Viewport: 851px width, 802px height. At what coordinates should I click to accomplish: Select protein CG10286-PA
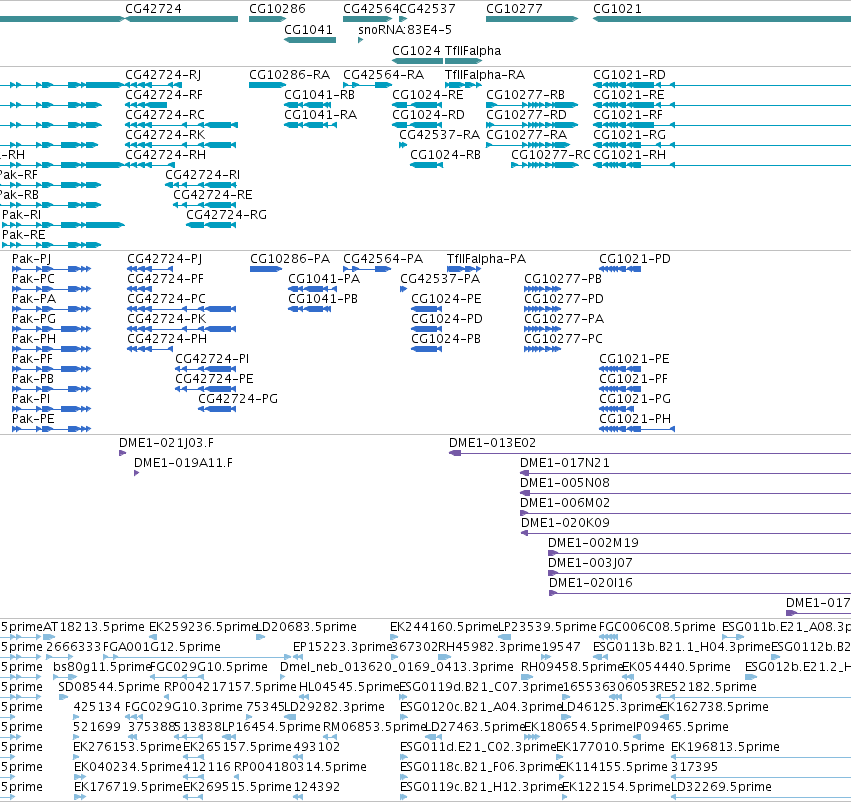pyautogui.click(x=290, y=259)
